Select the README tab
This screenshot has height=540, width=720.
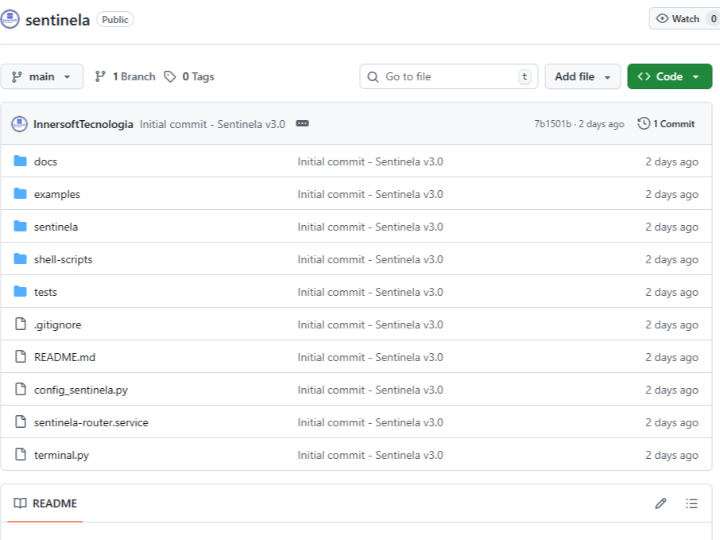[45, 503]
